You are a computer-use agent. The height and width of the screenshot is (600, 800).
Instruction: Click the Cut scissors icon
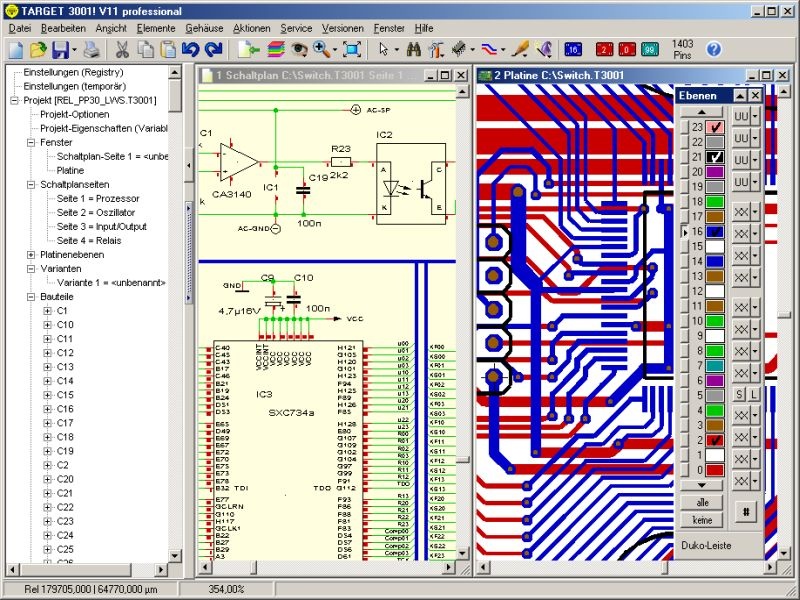pyautogui.click(x=121, y=49)
